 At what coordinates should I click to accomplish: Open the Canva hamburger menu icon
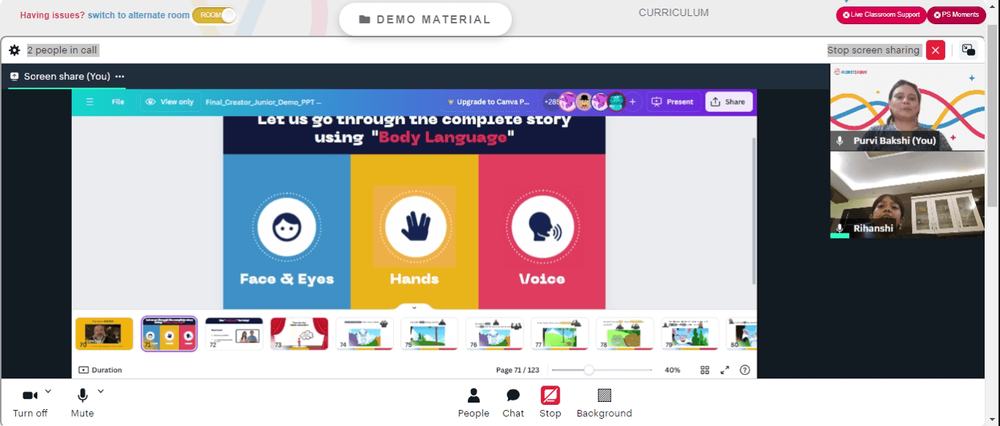[x=90, y=101]
